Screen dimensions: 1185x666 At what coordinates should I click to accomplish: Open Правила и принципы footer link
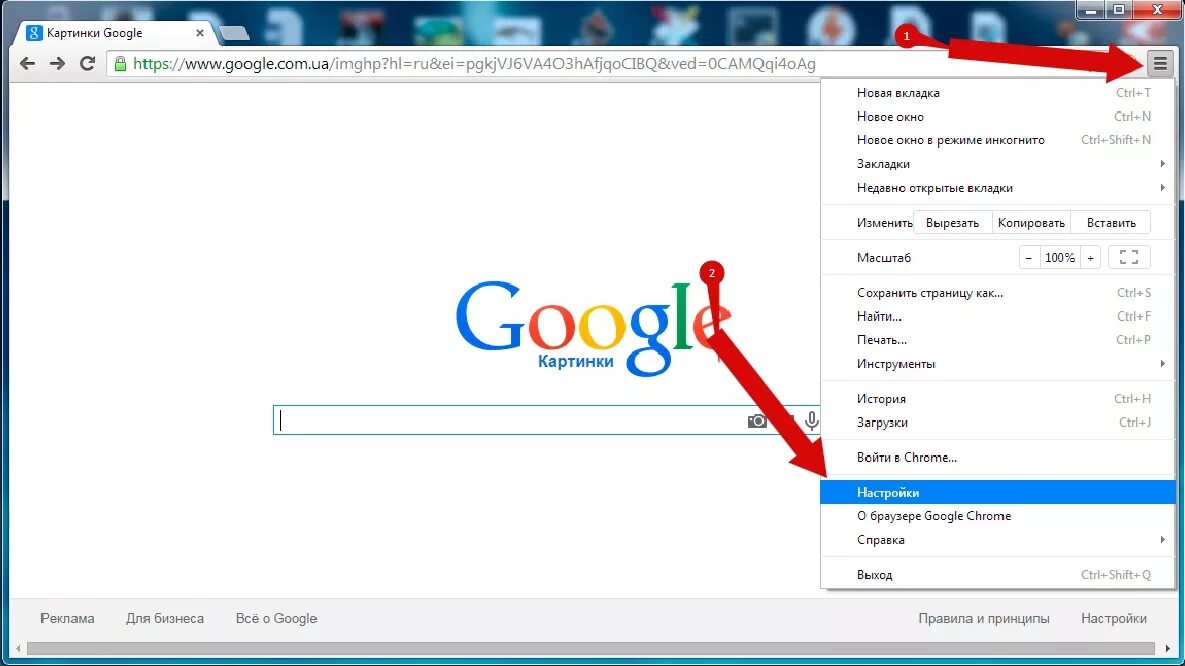point(984,618)
